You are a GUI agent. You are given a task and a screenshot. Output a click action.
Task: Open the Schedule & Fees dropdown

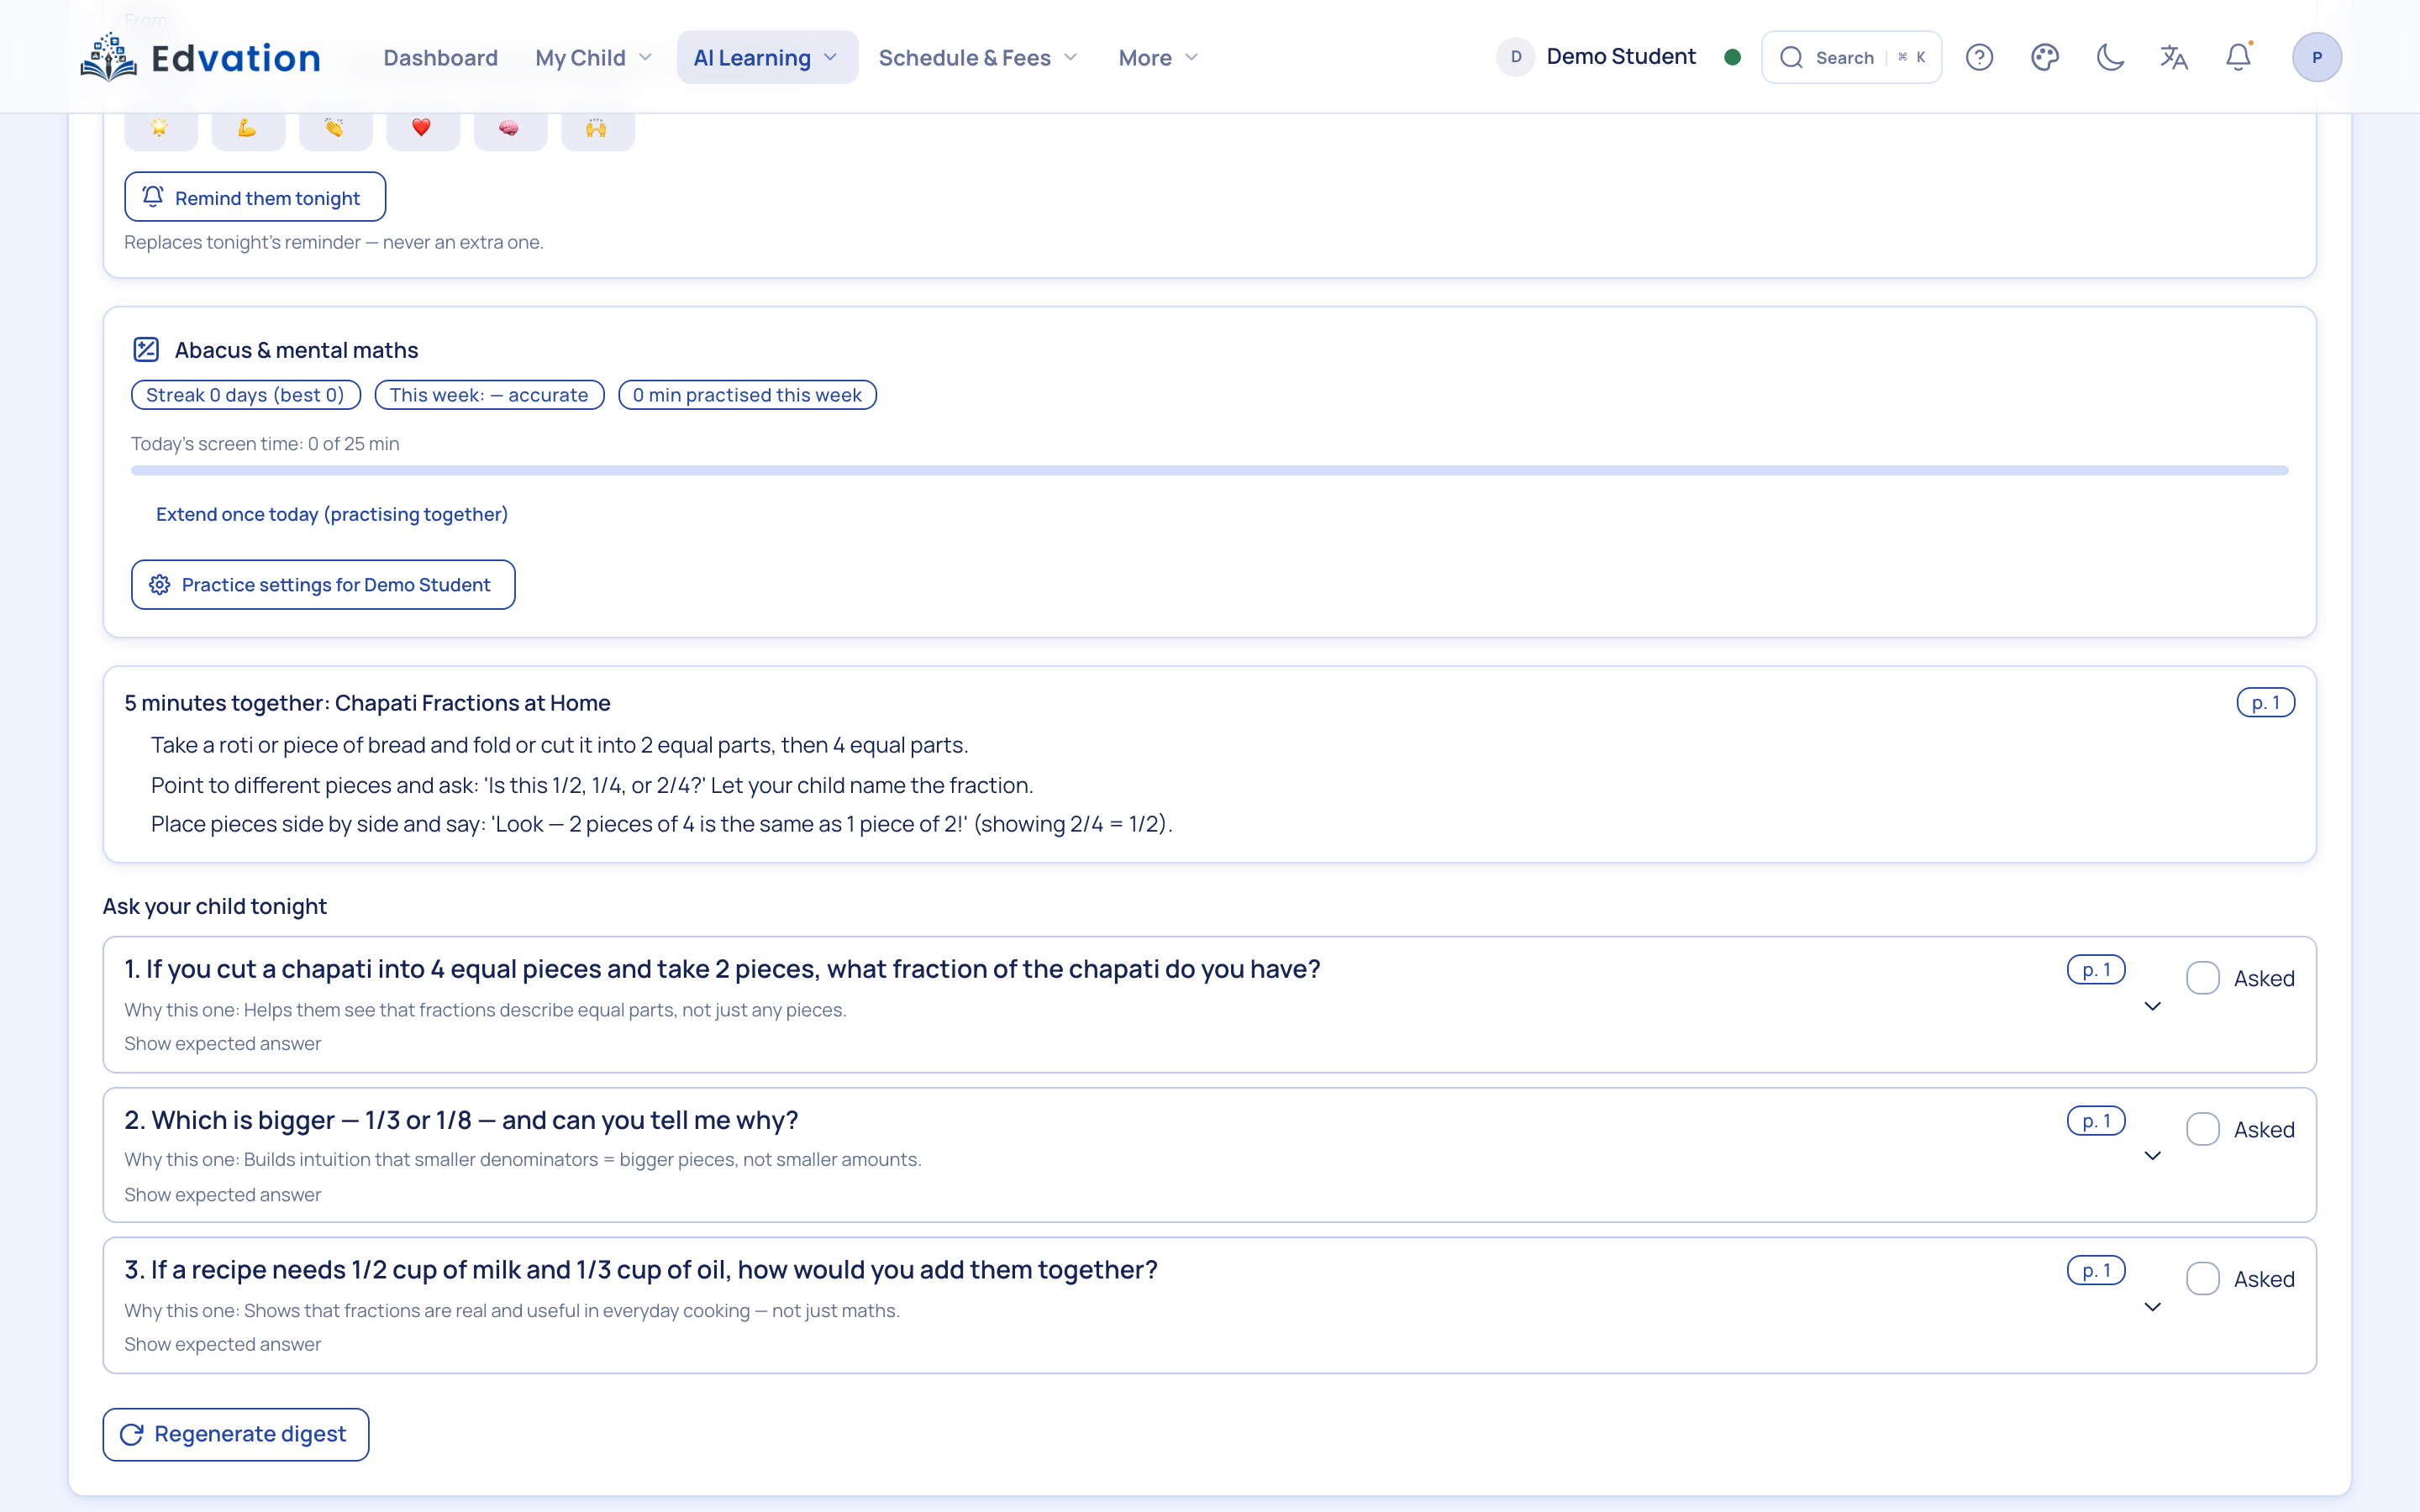tap(978, 57)
